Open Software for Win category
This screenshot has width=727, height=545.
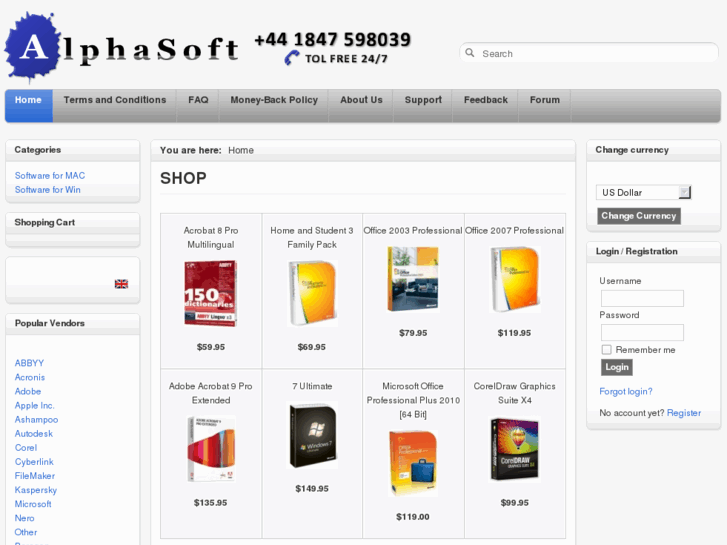48,190
